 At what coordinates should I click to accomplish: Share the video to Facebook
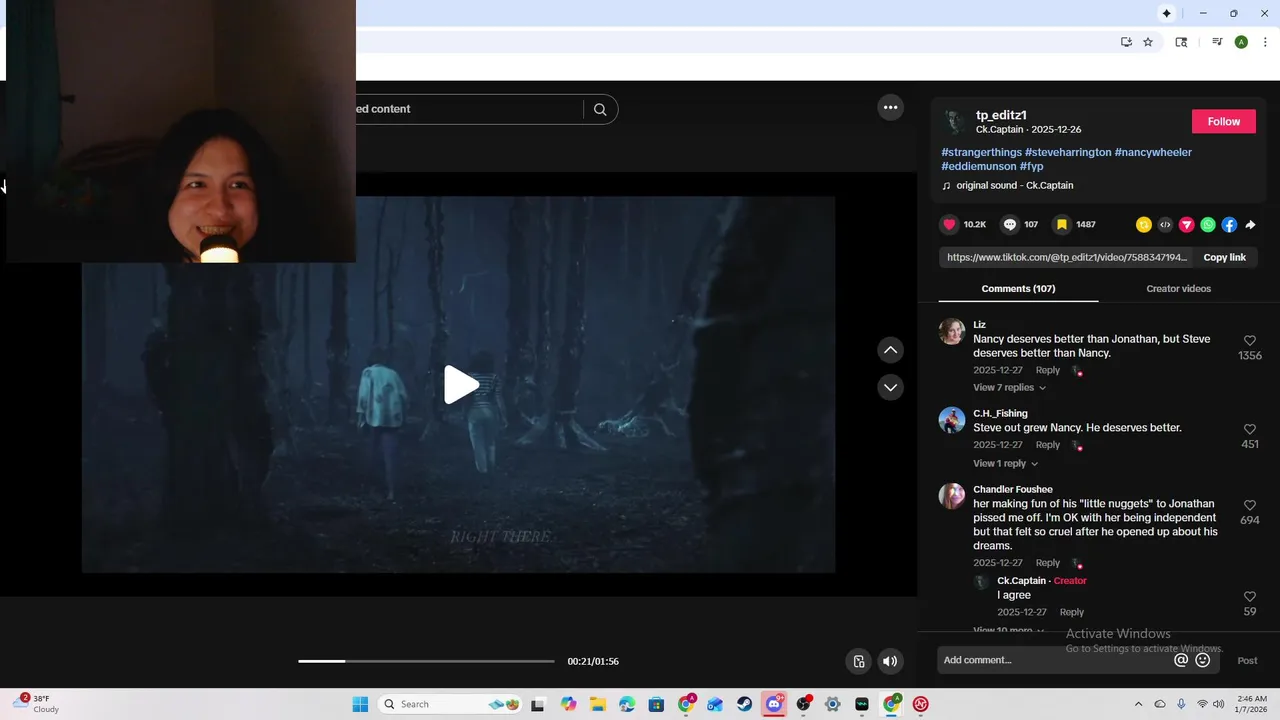pyautogui.click(x=1229, y=225)
